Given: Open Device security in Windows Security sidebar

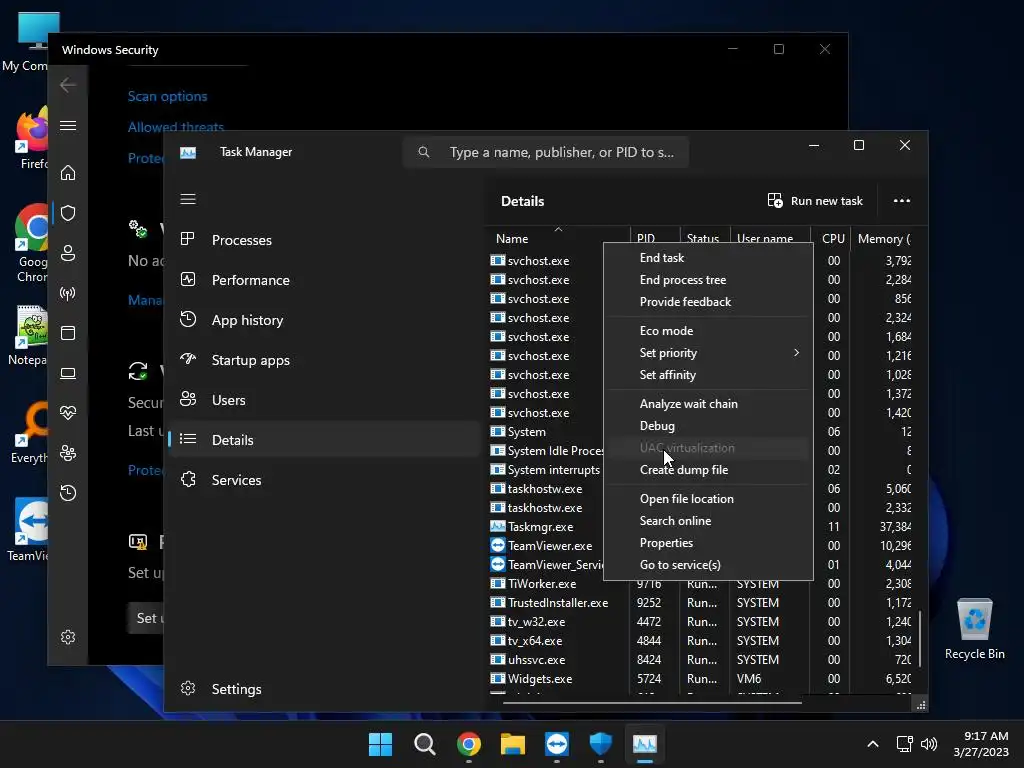Looking at the screenshot, I should 68,373.
